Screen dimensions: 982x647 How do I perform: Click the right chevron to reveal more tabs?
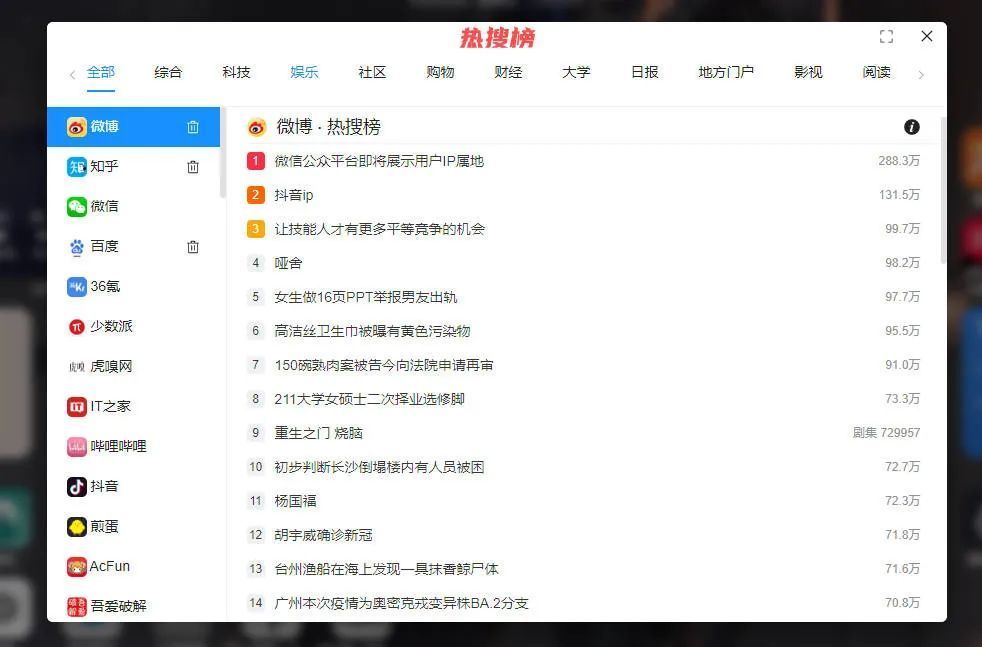click(x=922, y=73)
